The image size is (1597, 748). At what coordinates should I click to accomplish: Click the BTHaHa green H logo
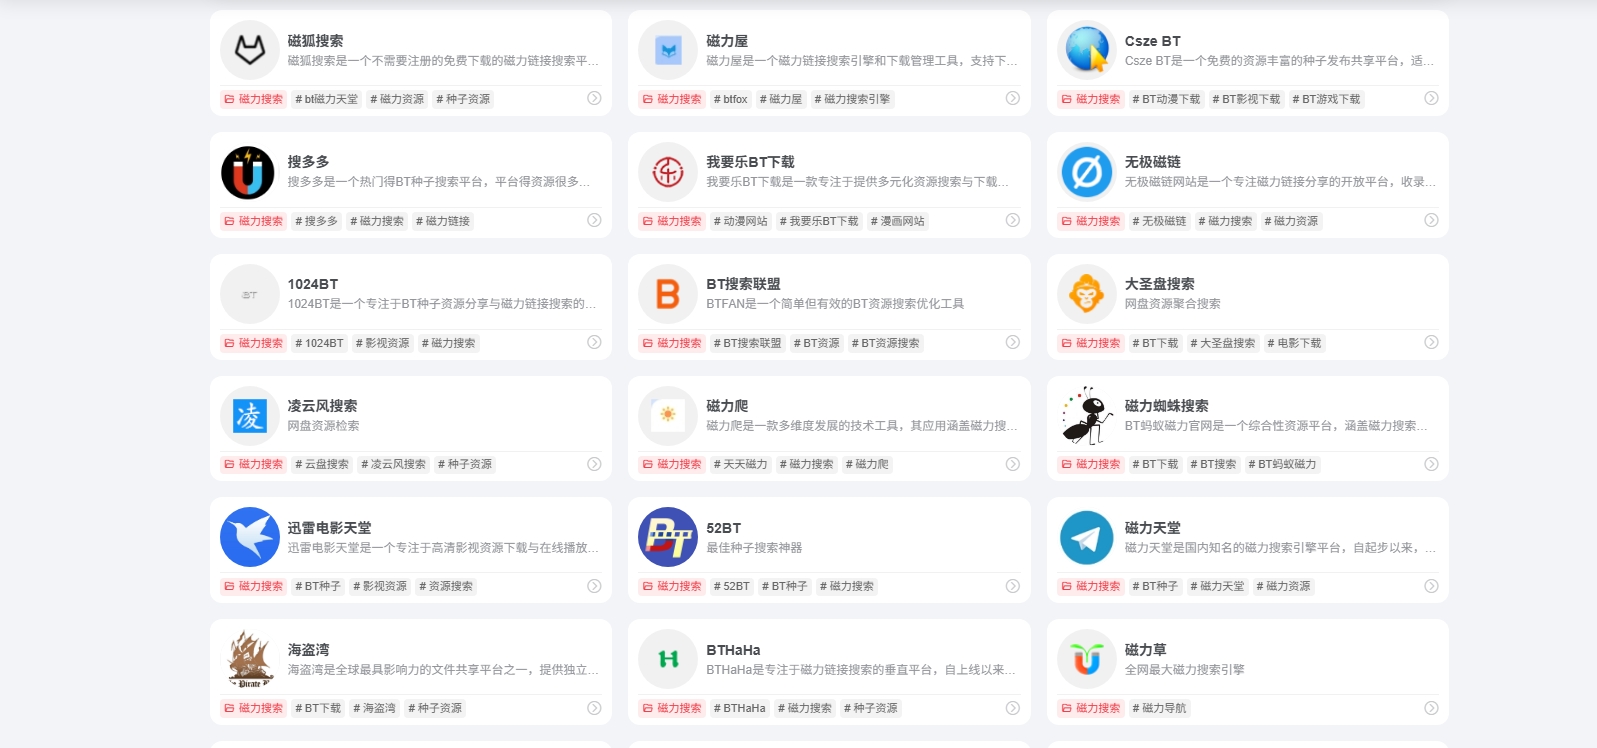pos(668,659)
